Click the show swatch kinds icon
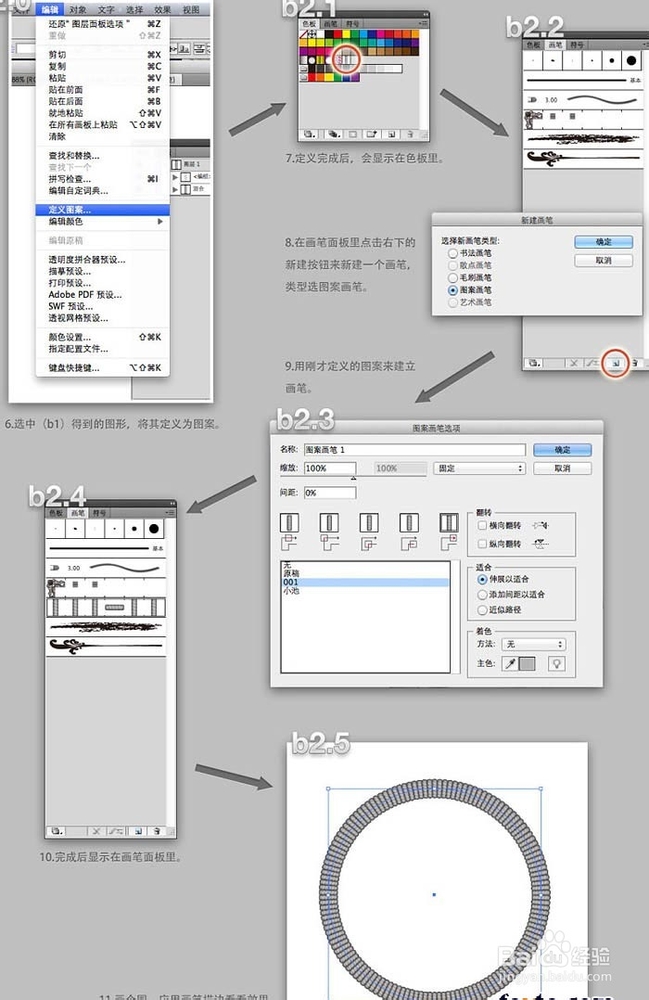 (x=333, y=135)
